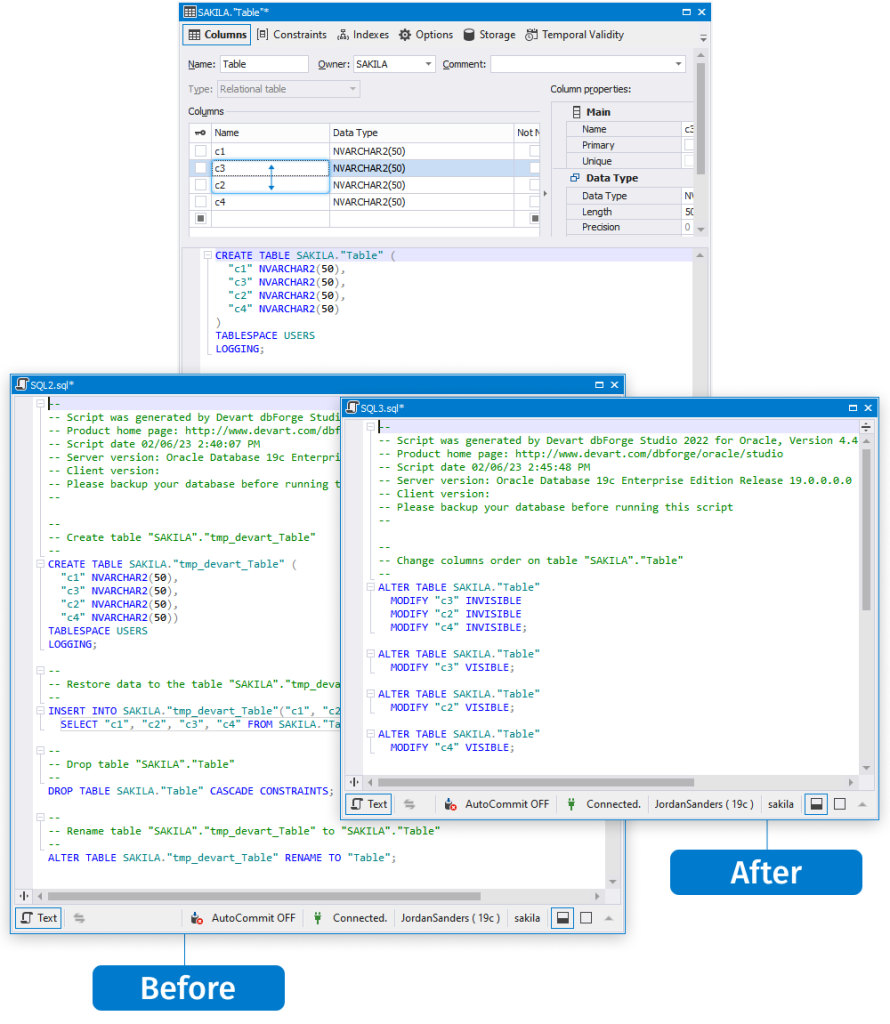Open the Temporal Validity tab

[x=575, y=35]
